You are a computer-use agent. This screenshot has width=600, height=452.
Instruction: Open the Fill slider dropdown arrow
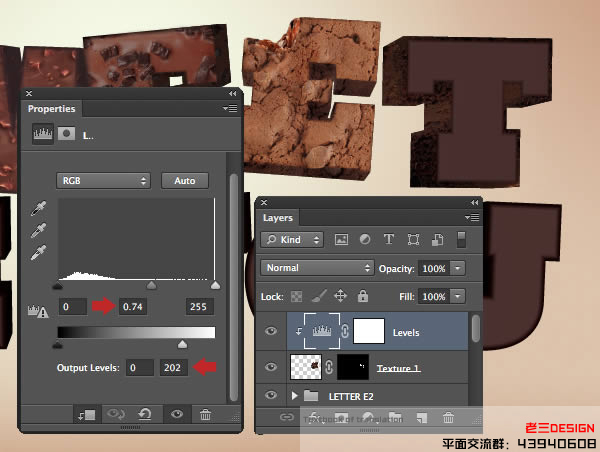[x=458, y=296]
